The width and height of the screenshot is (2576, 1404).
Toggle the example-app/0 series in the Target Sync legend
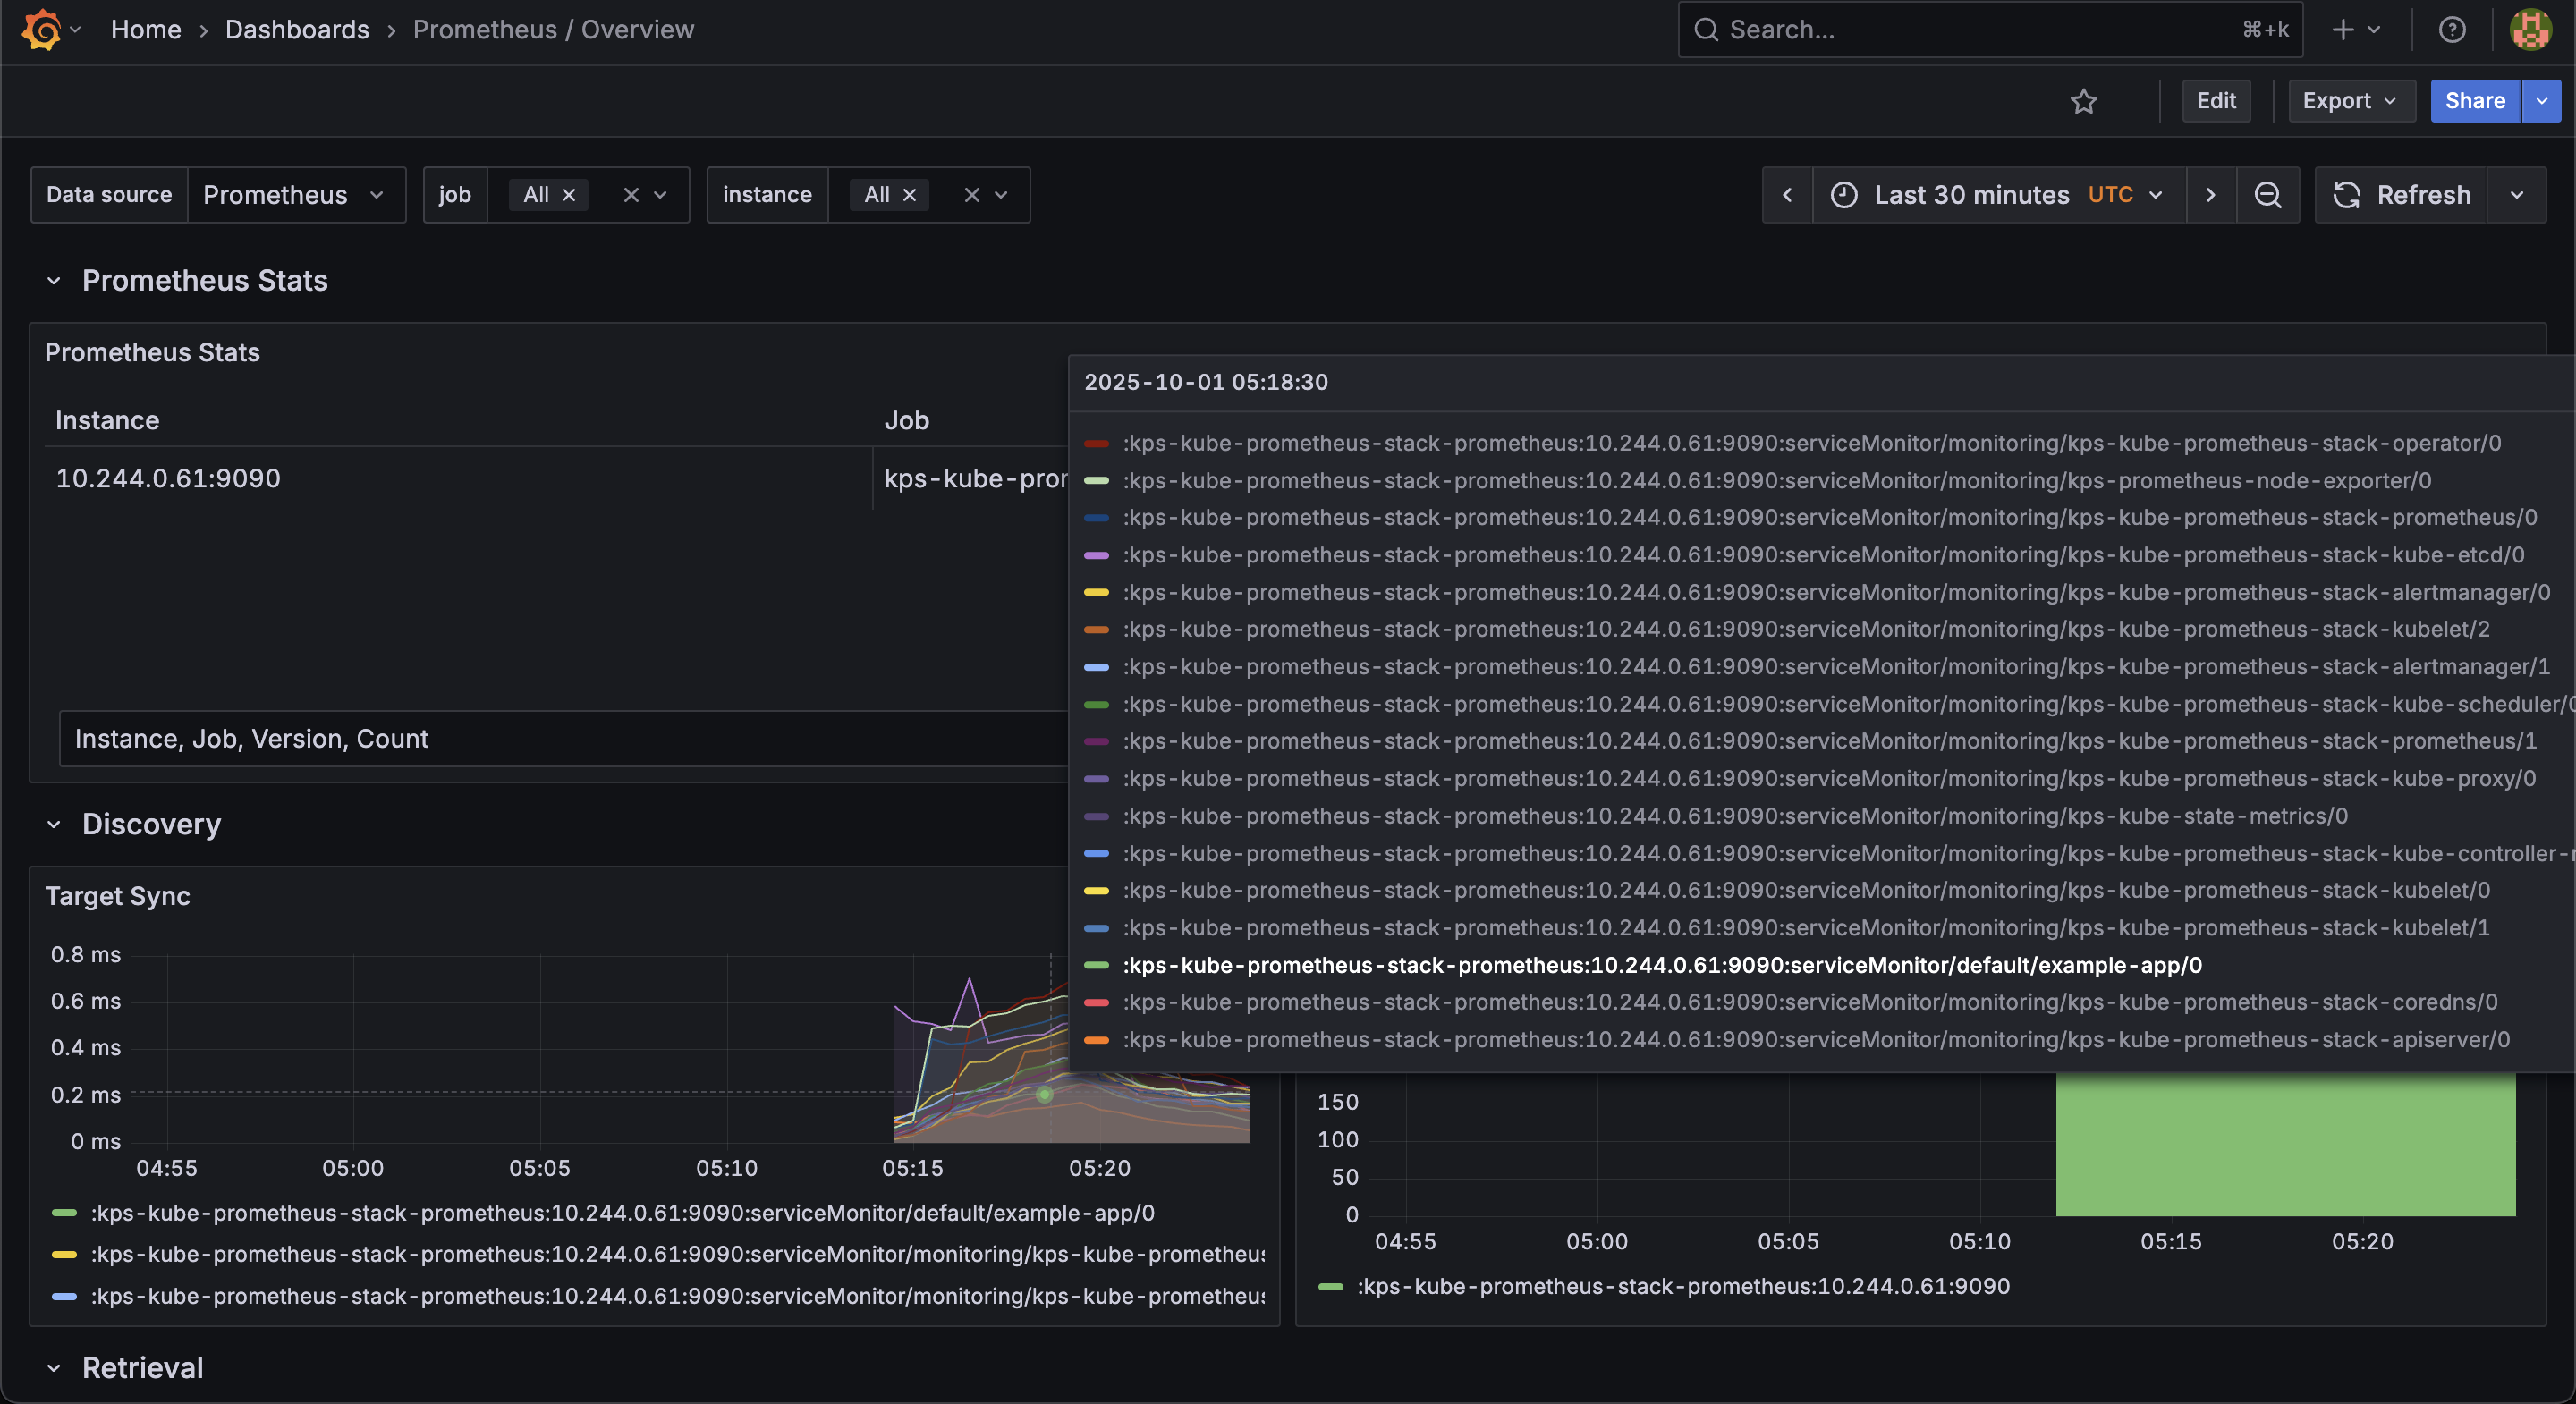[x=621, y=1213]
